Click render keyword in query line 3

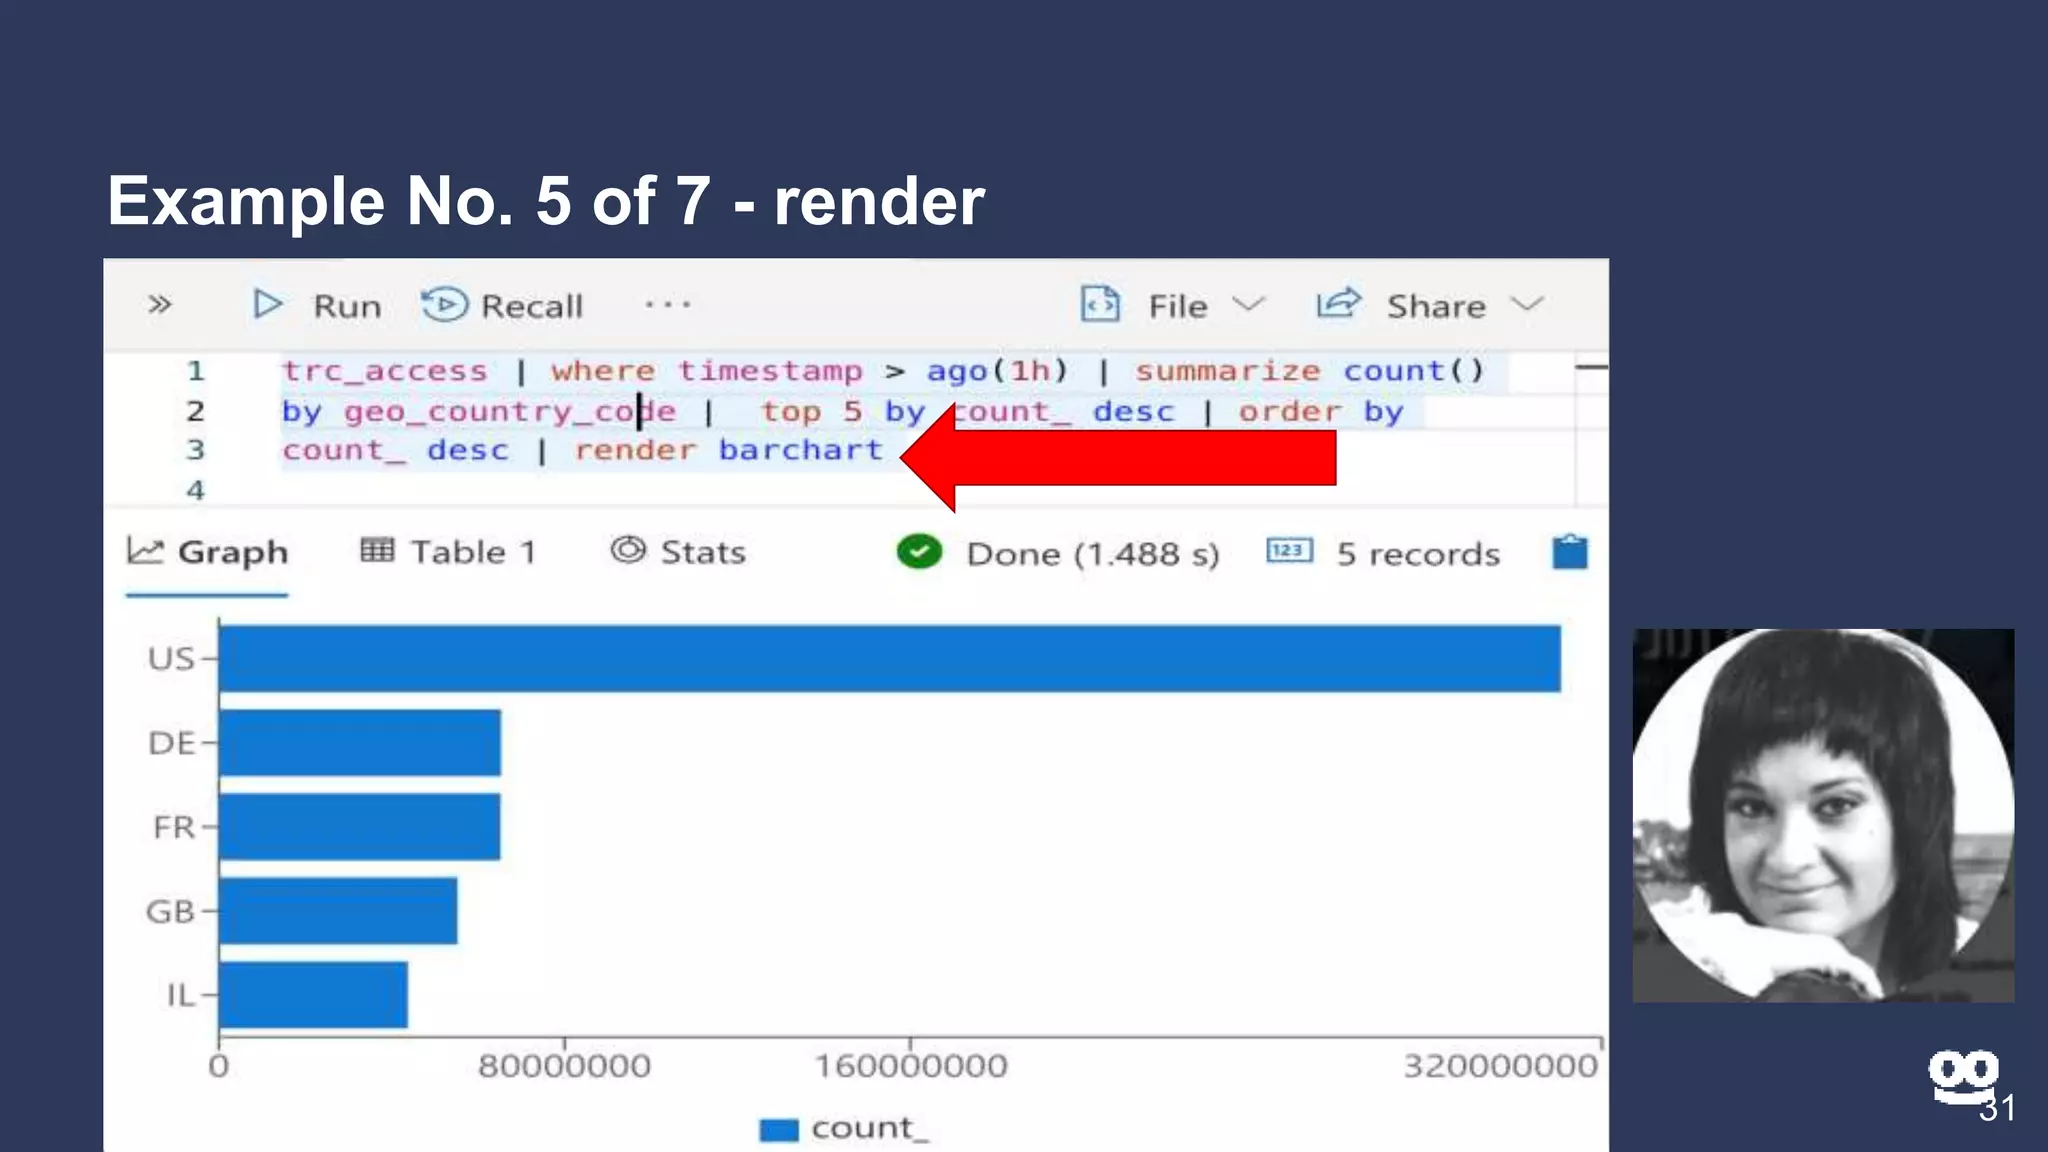tap(634, 450)
